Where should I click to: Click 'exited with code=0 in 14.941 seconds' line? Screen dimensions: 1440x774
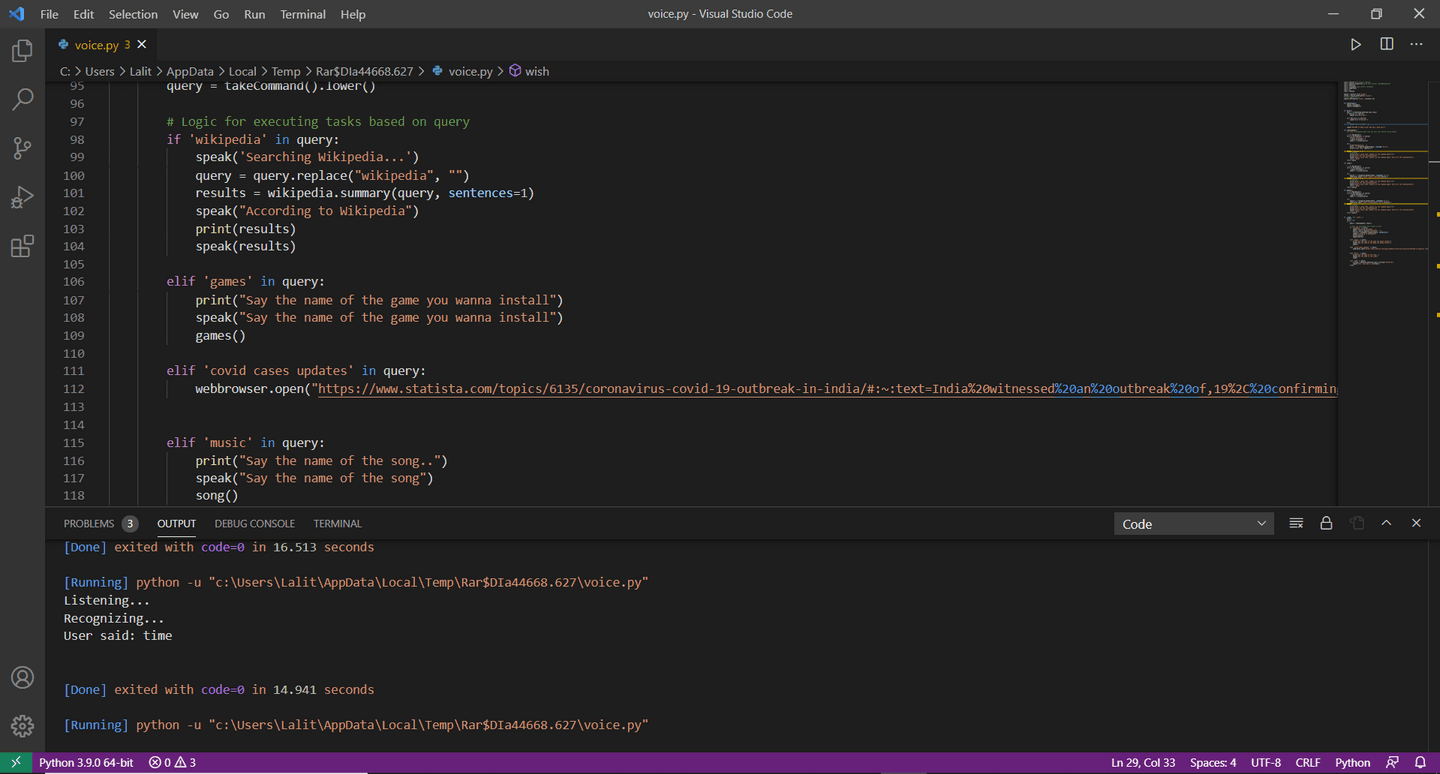pos(244,690)
